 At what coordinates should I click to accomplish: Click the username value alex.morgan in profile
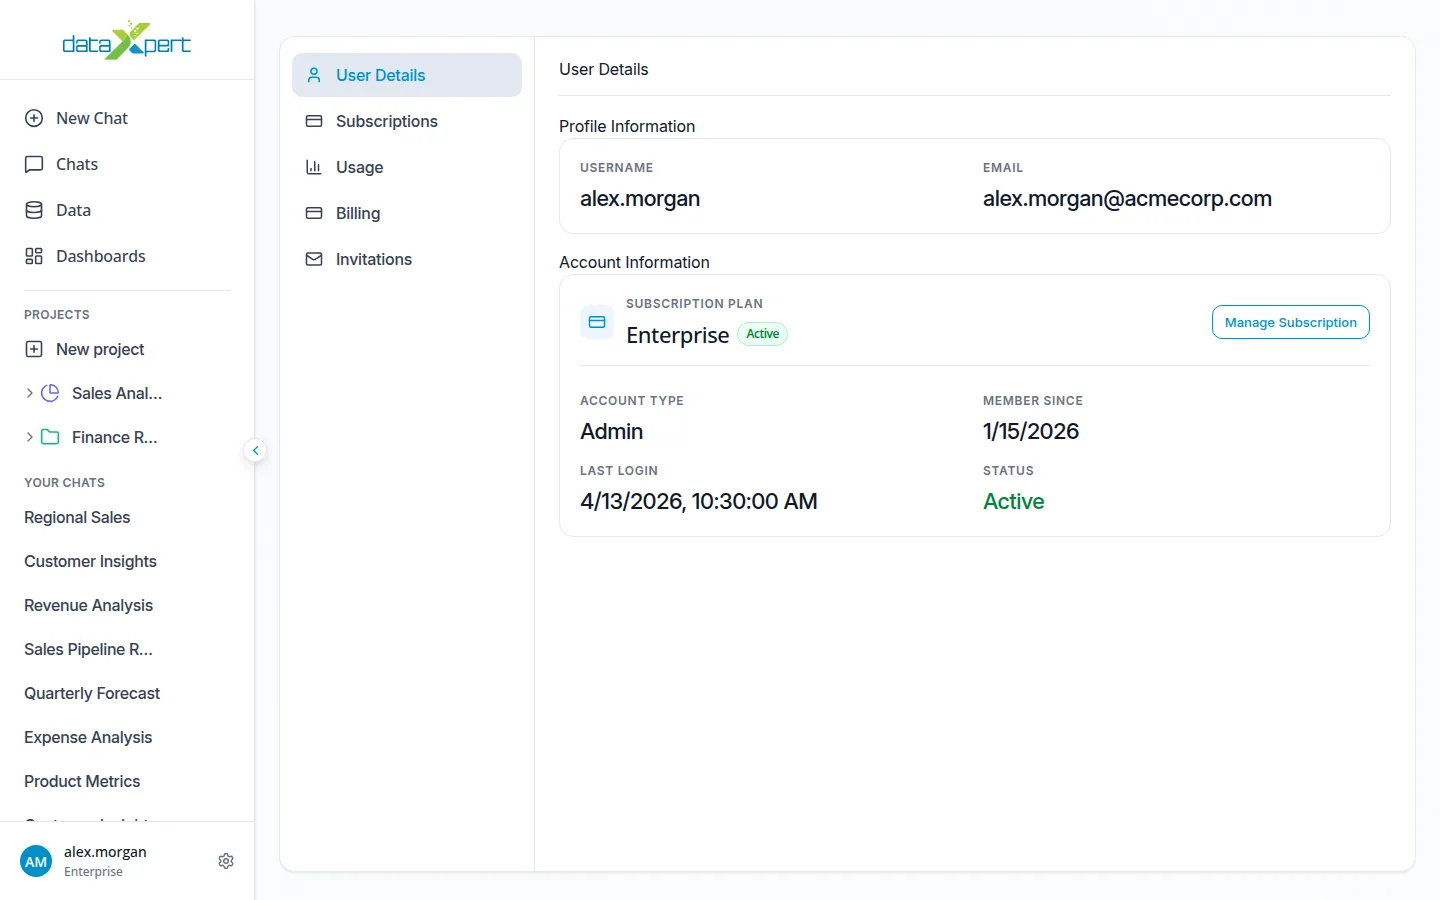pos(640,198)
